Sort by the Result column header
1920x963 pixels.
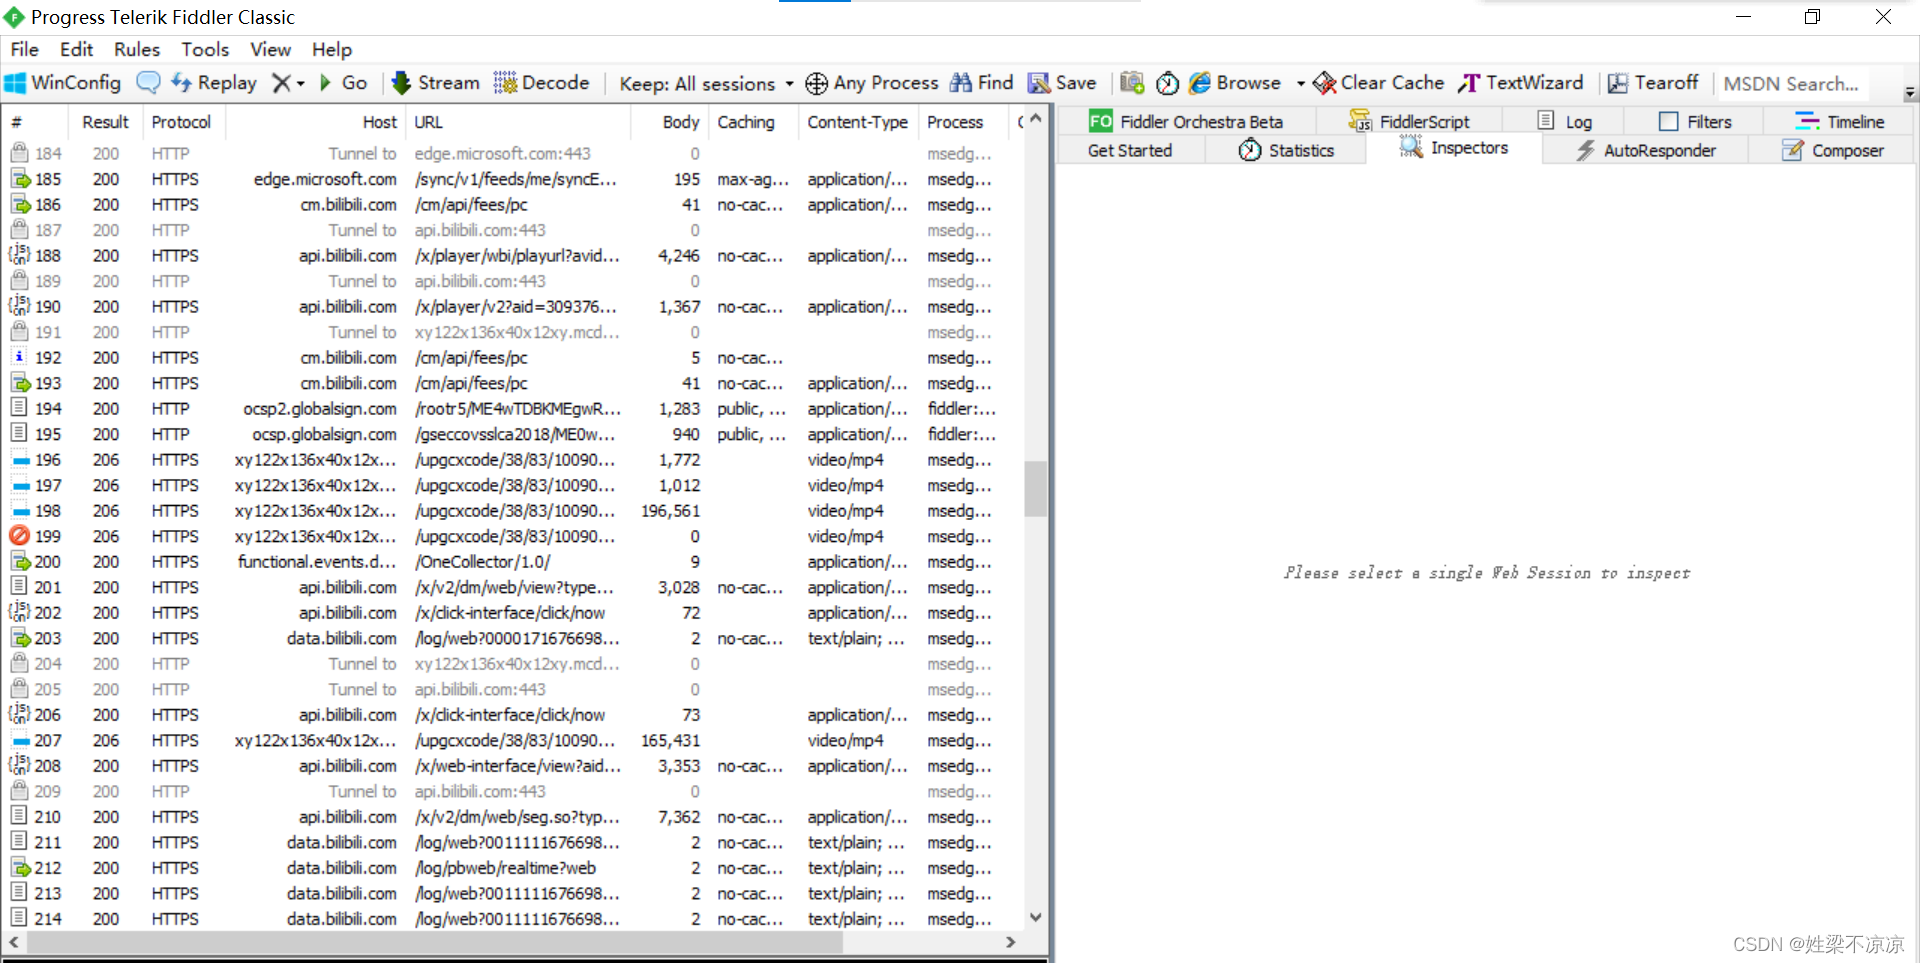tap(105, 122)
